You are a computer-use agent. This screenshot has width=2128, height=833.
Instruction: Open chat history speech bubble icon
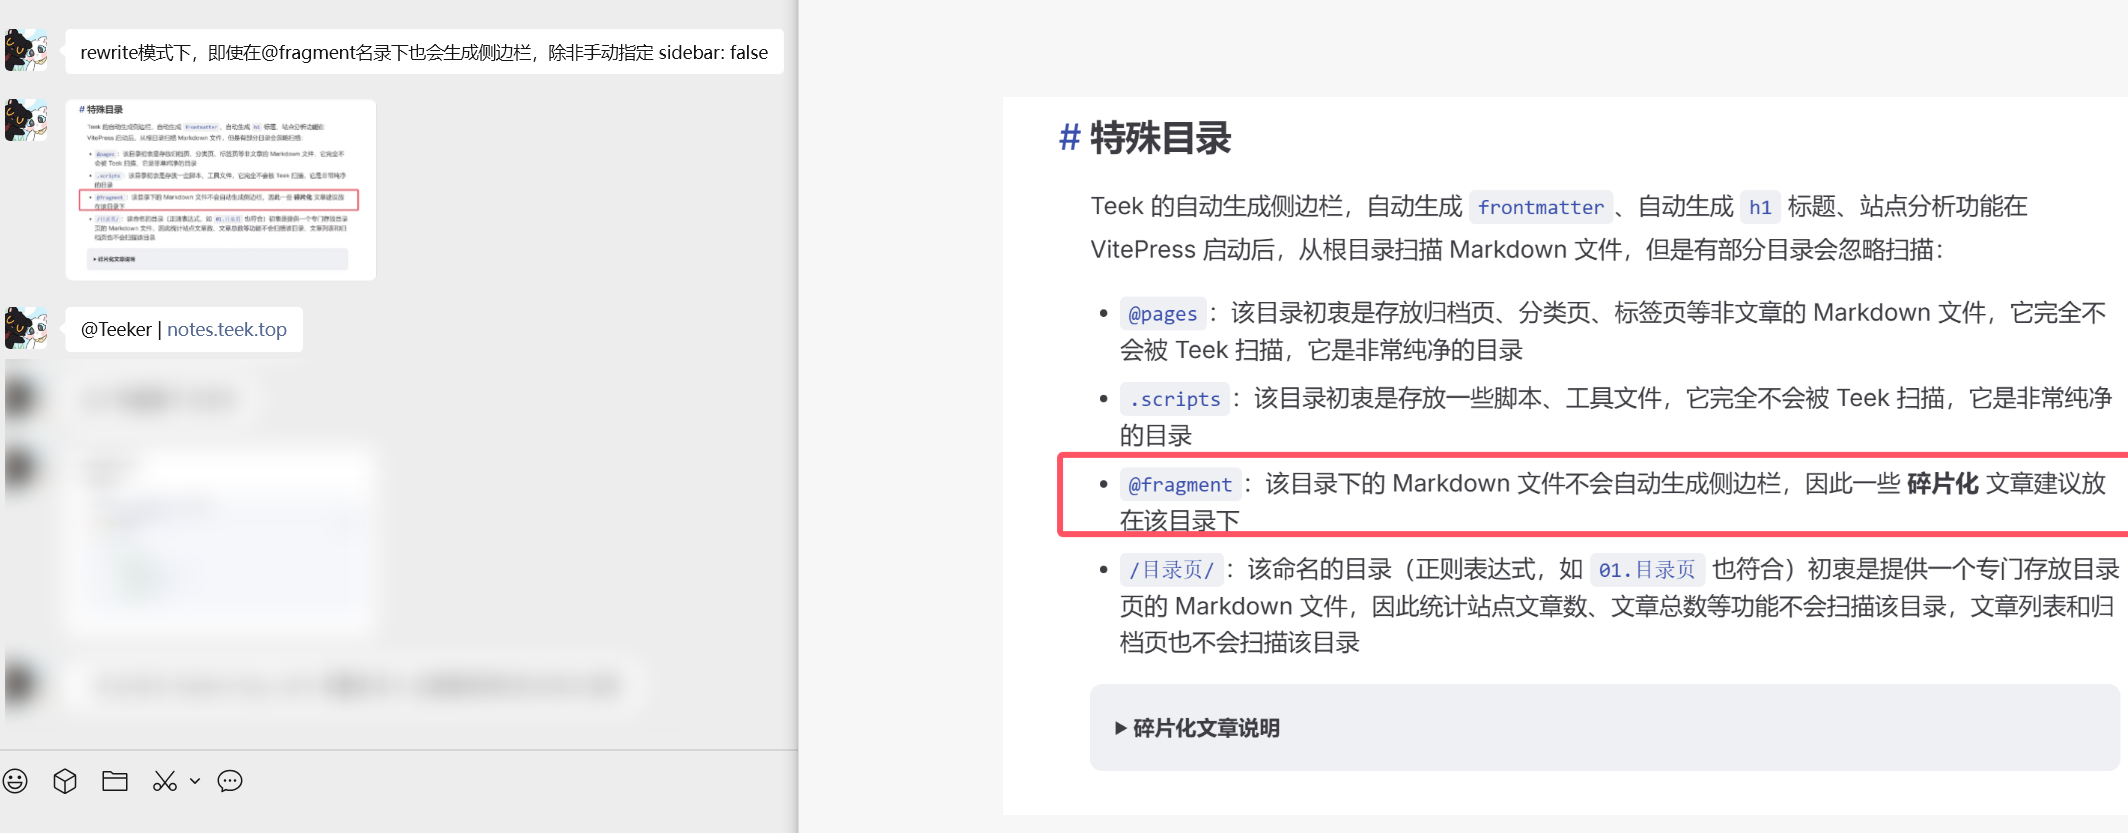[230, 781]
